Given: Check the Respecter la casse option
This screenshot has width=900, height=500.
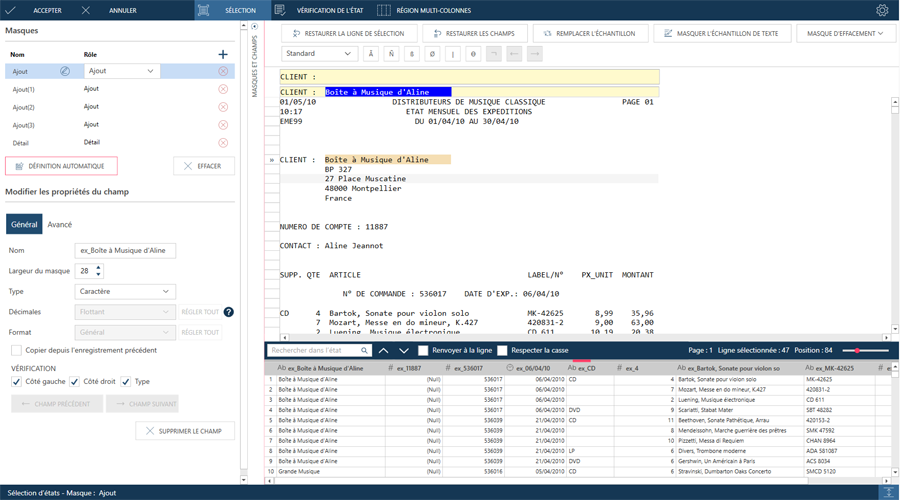Looking at the screenshot, I should [x=503, y=351].
